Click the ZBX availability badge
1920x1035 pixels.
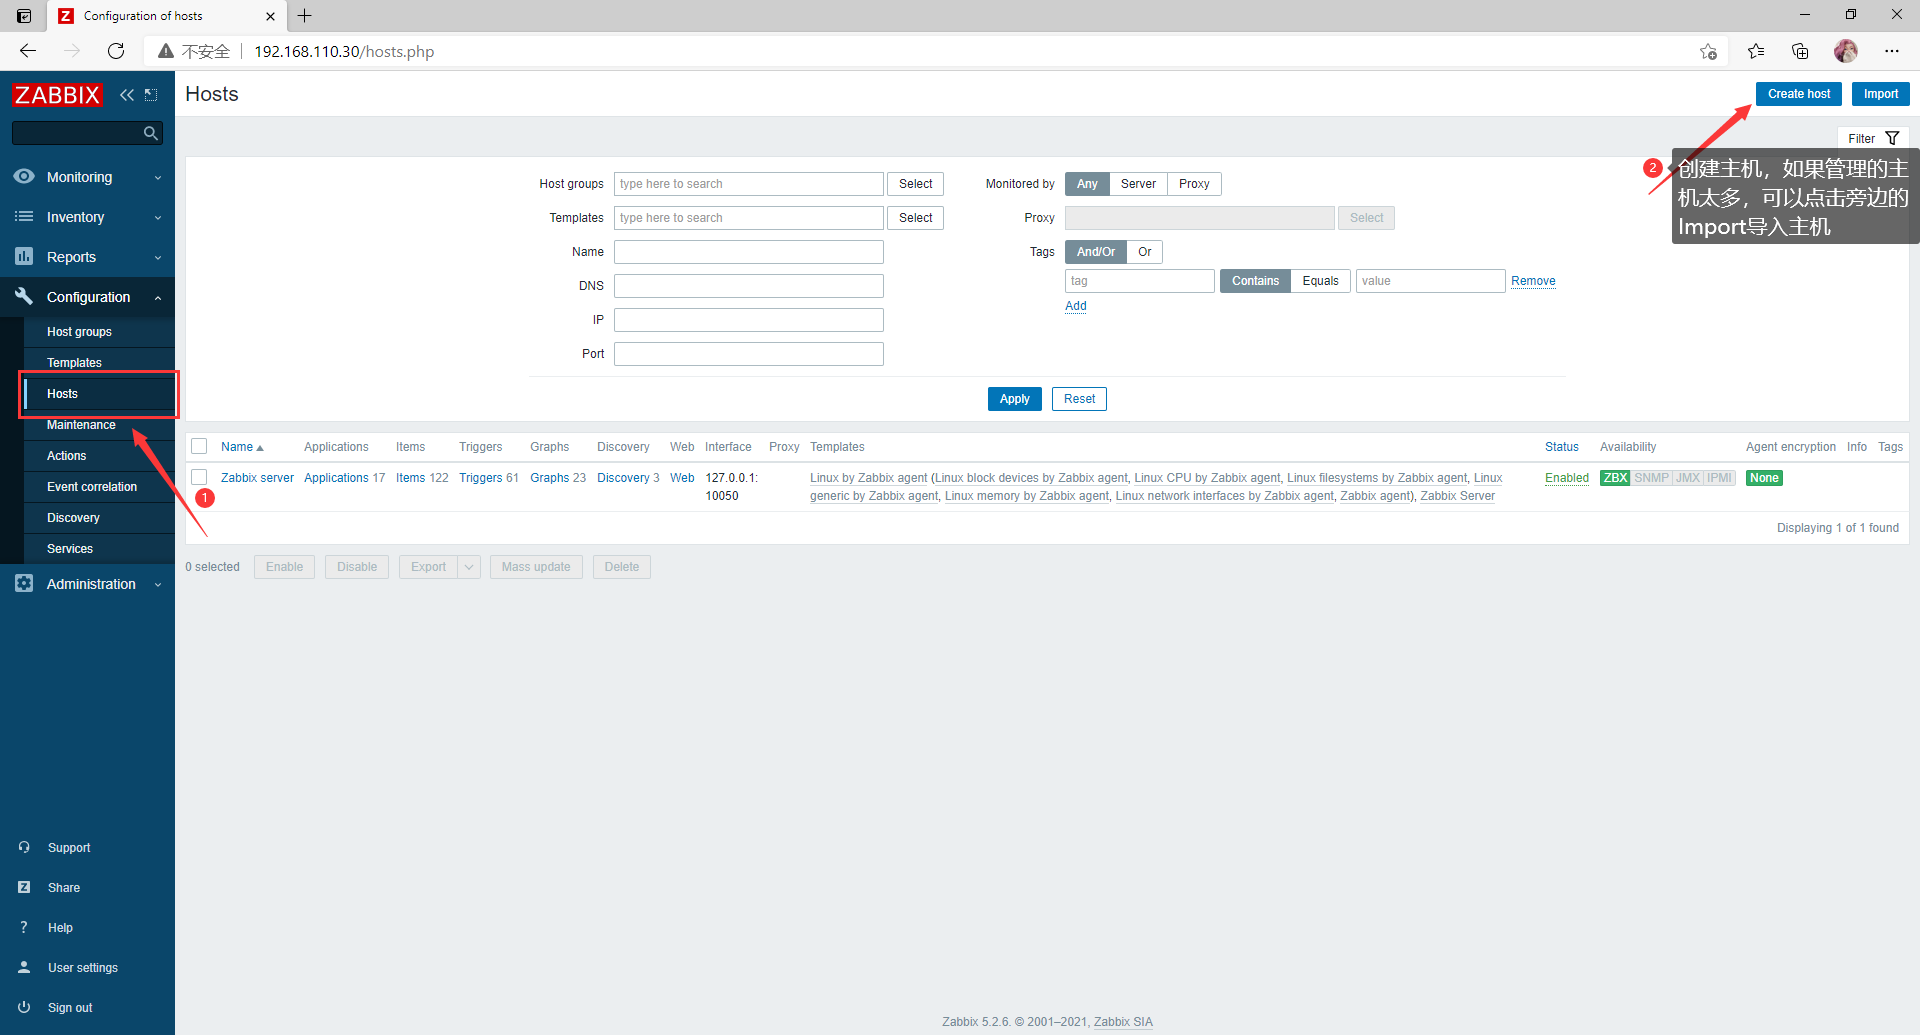(1615, 478)
